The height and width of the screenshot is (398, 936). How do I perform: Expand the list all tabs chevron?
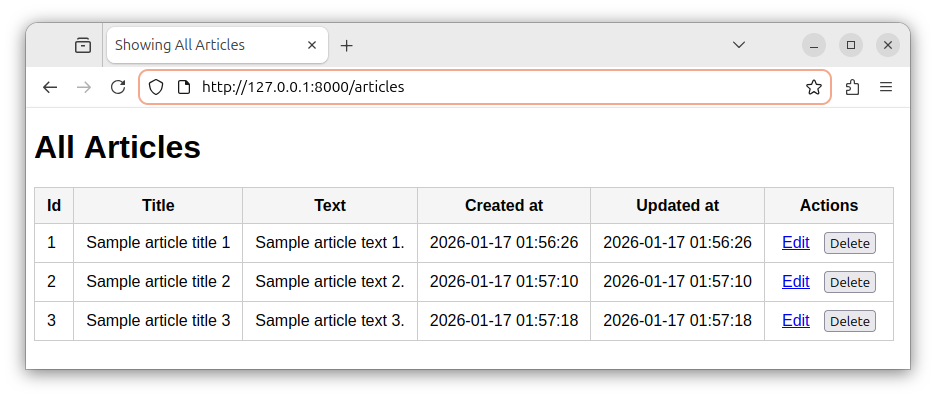[x=739, y=45]
